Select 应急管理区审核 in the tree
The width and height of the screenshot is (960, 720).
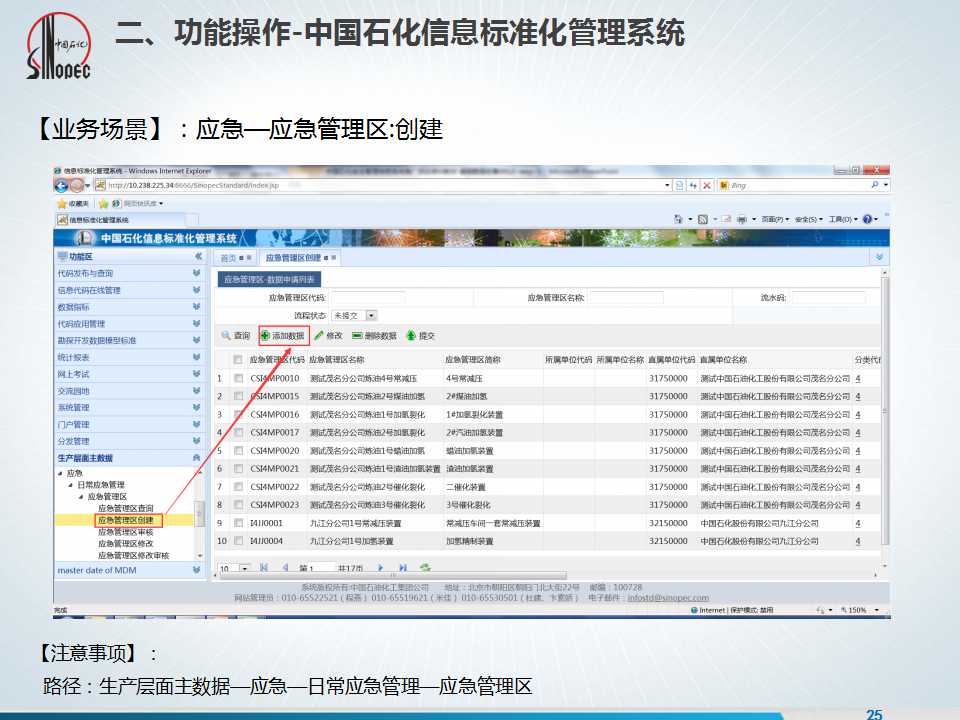pos(126,532)
